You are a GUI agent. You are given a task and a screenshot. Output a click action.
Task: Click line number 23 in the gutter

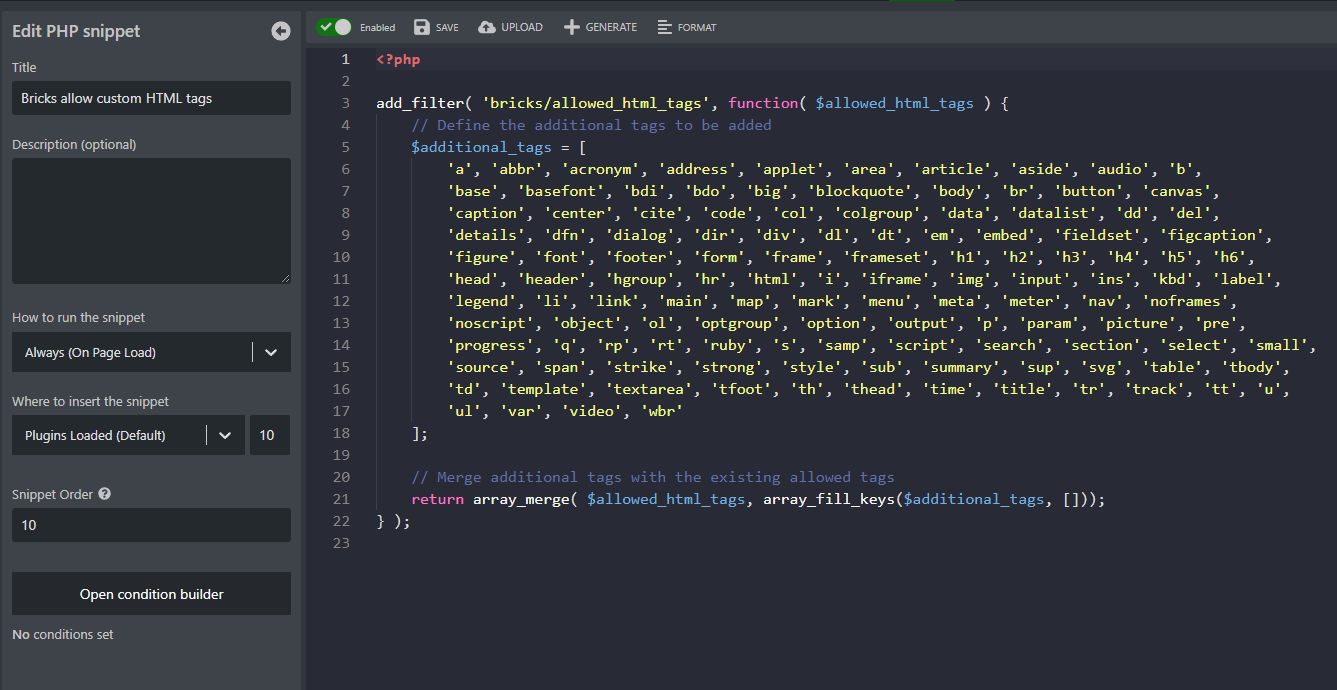(341, 543)
